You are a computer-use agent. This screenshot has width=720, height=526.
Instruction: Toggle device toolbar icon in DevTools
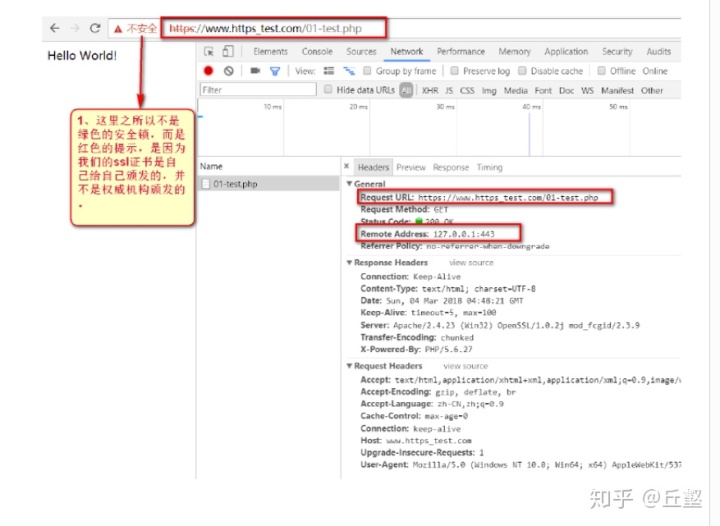(228, 51)
